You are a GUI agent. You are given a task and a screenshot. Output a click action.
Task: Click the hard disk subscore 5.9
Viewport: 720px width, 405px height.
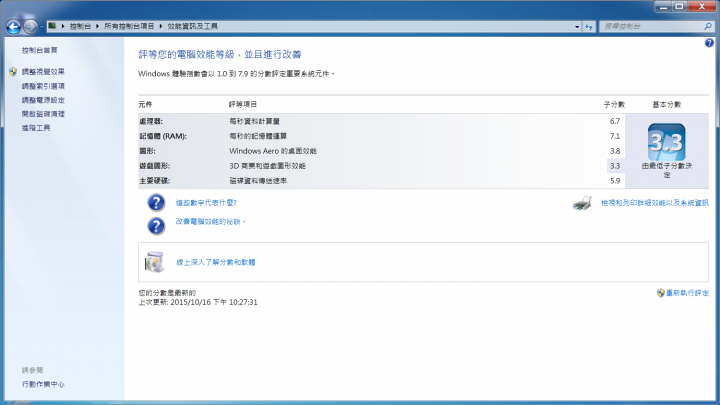point(615,180)
